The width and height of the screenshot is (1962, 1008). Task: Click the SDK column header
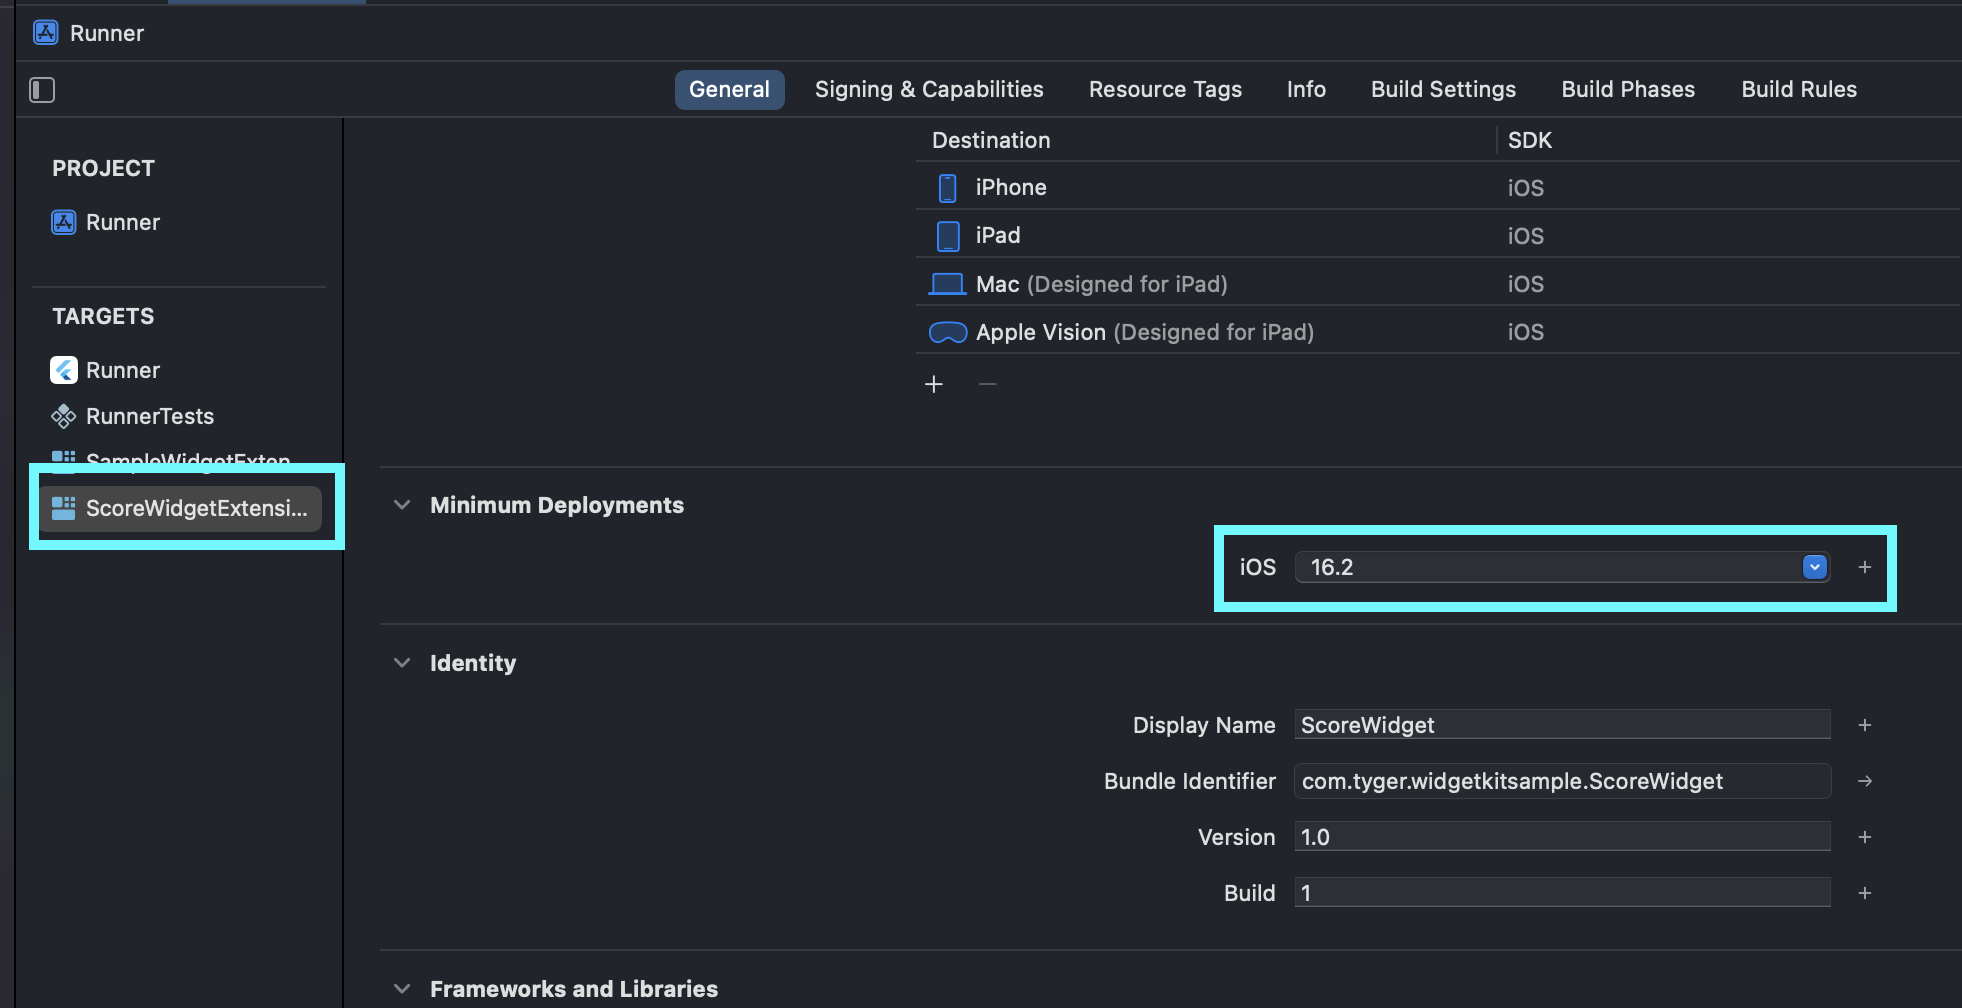(1530, 140)
